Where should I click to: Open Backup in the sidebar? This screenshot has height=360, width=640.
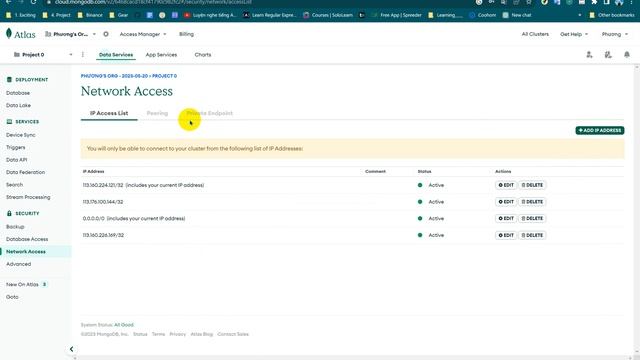(x=15, y=227)
